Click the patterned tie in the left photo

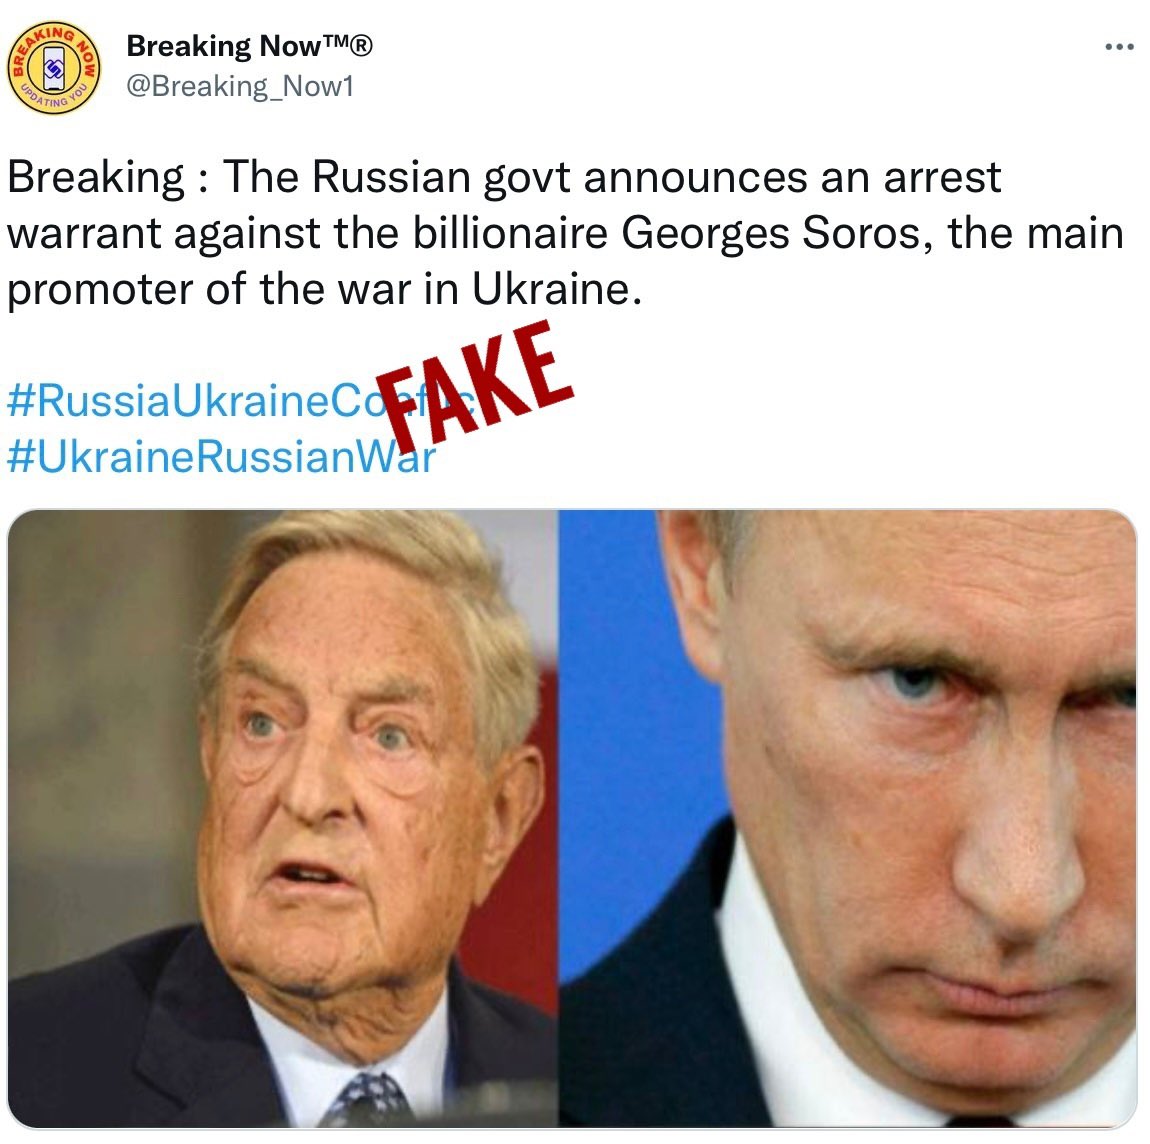tap(369, 1099)
